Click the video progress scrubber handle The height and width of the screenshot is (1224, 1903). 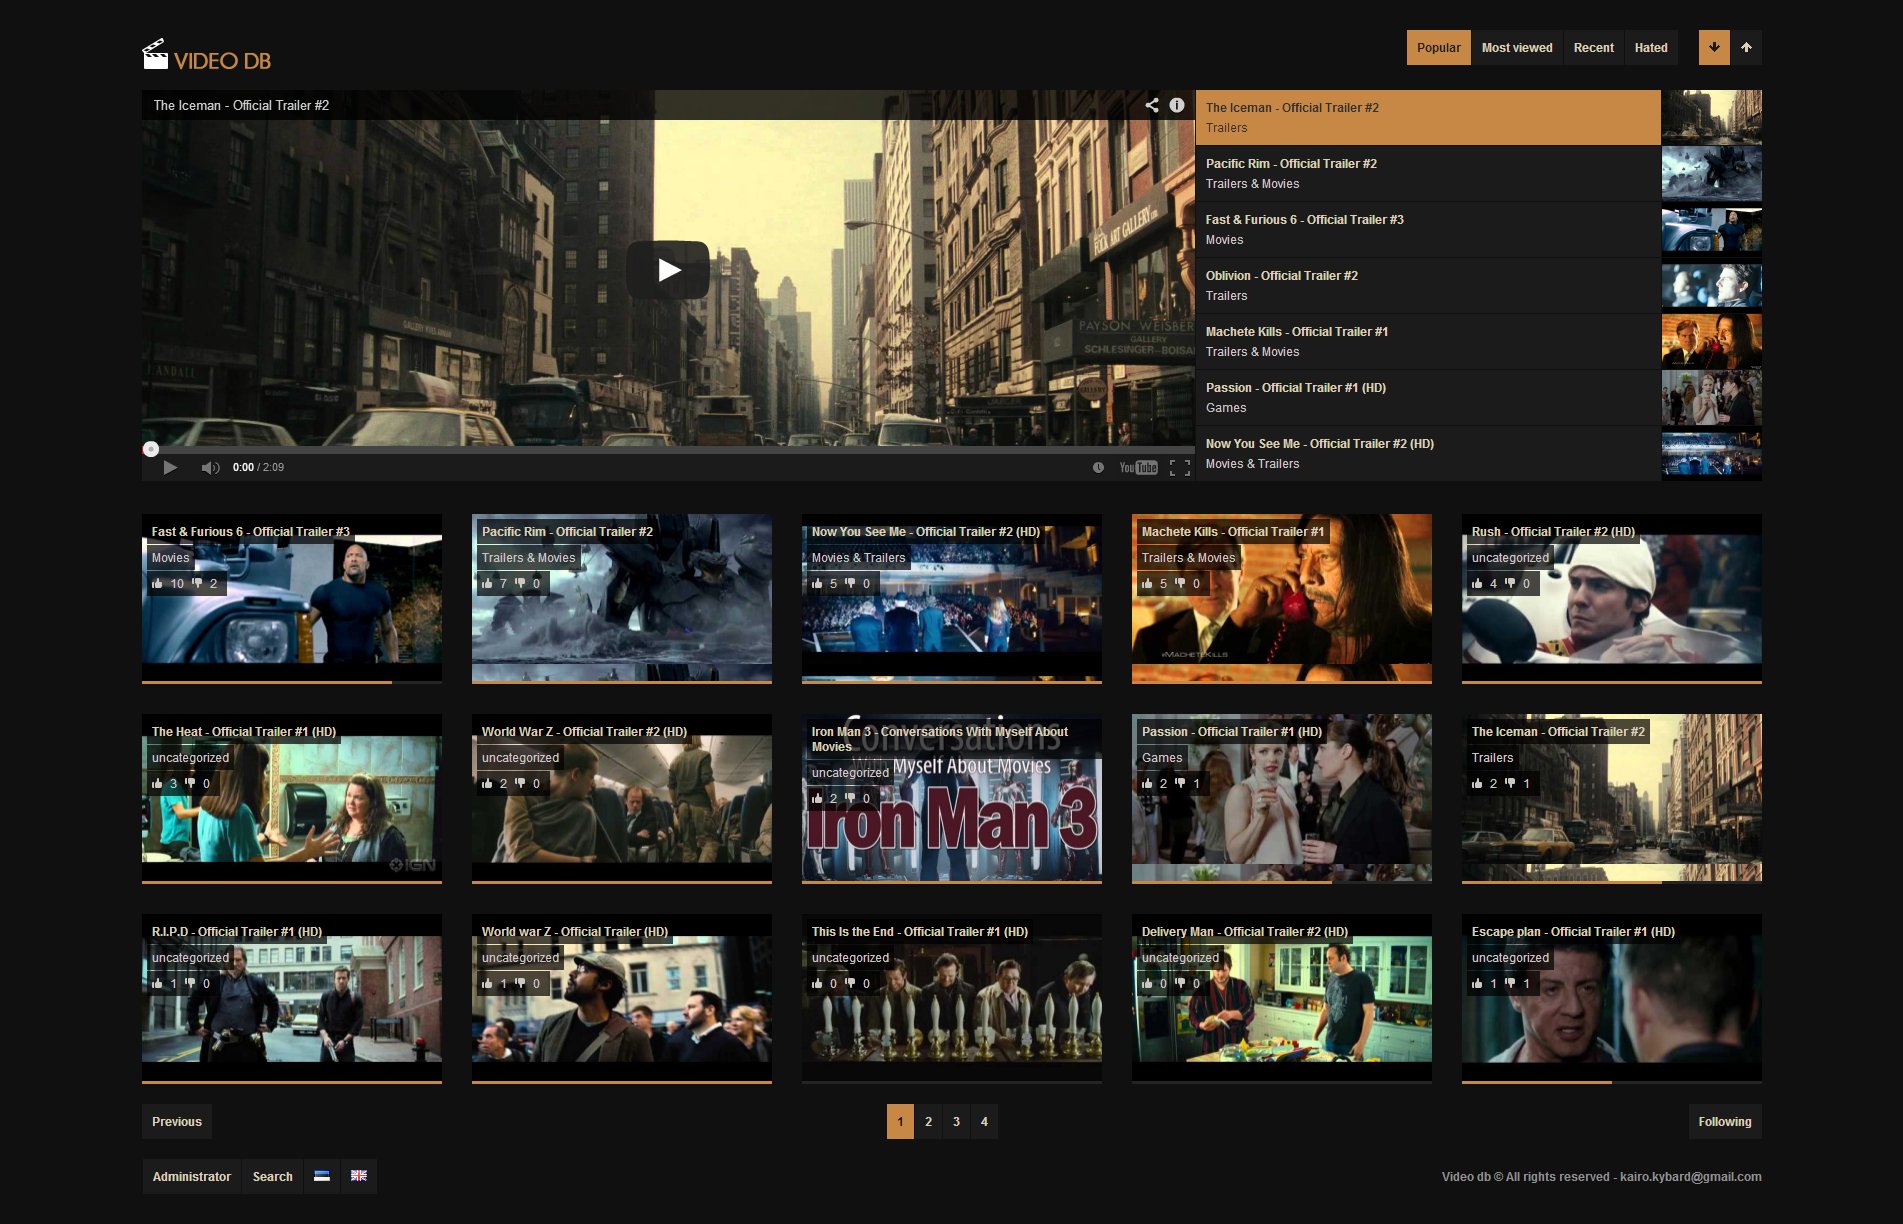(x=151, y=449)
